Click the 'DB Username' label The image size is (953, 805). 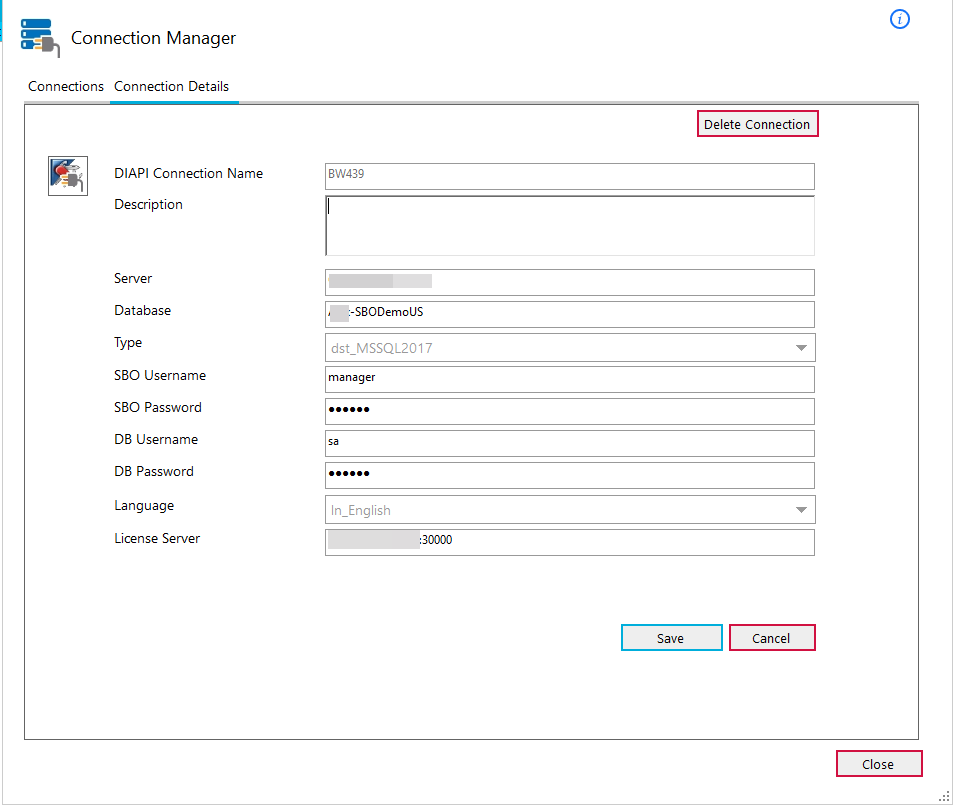pyautogui.click(x=156, y=440)
